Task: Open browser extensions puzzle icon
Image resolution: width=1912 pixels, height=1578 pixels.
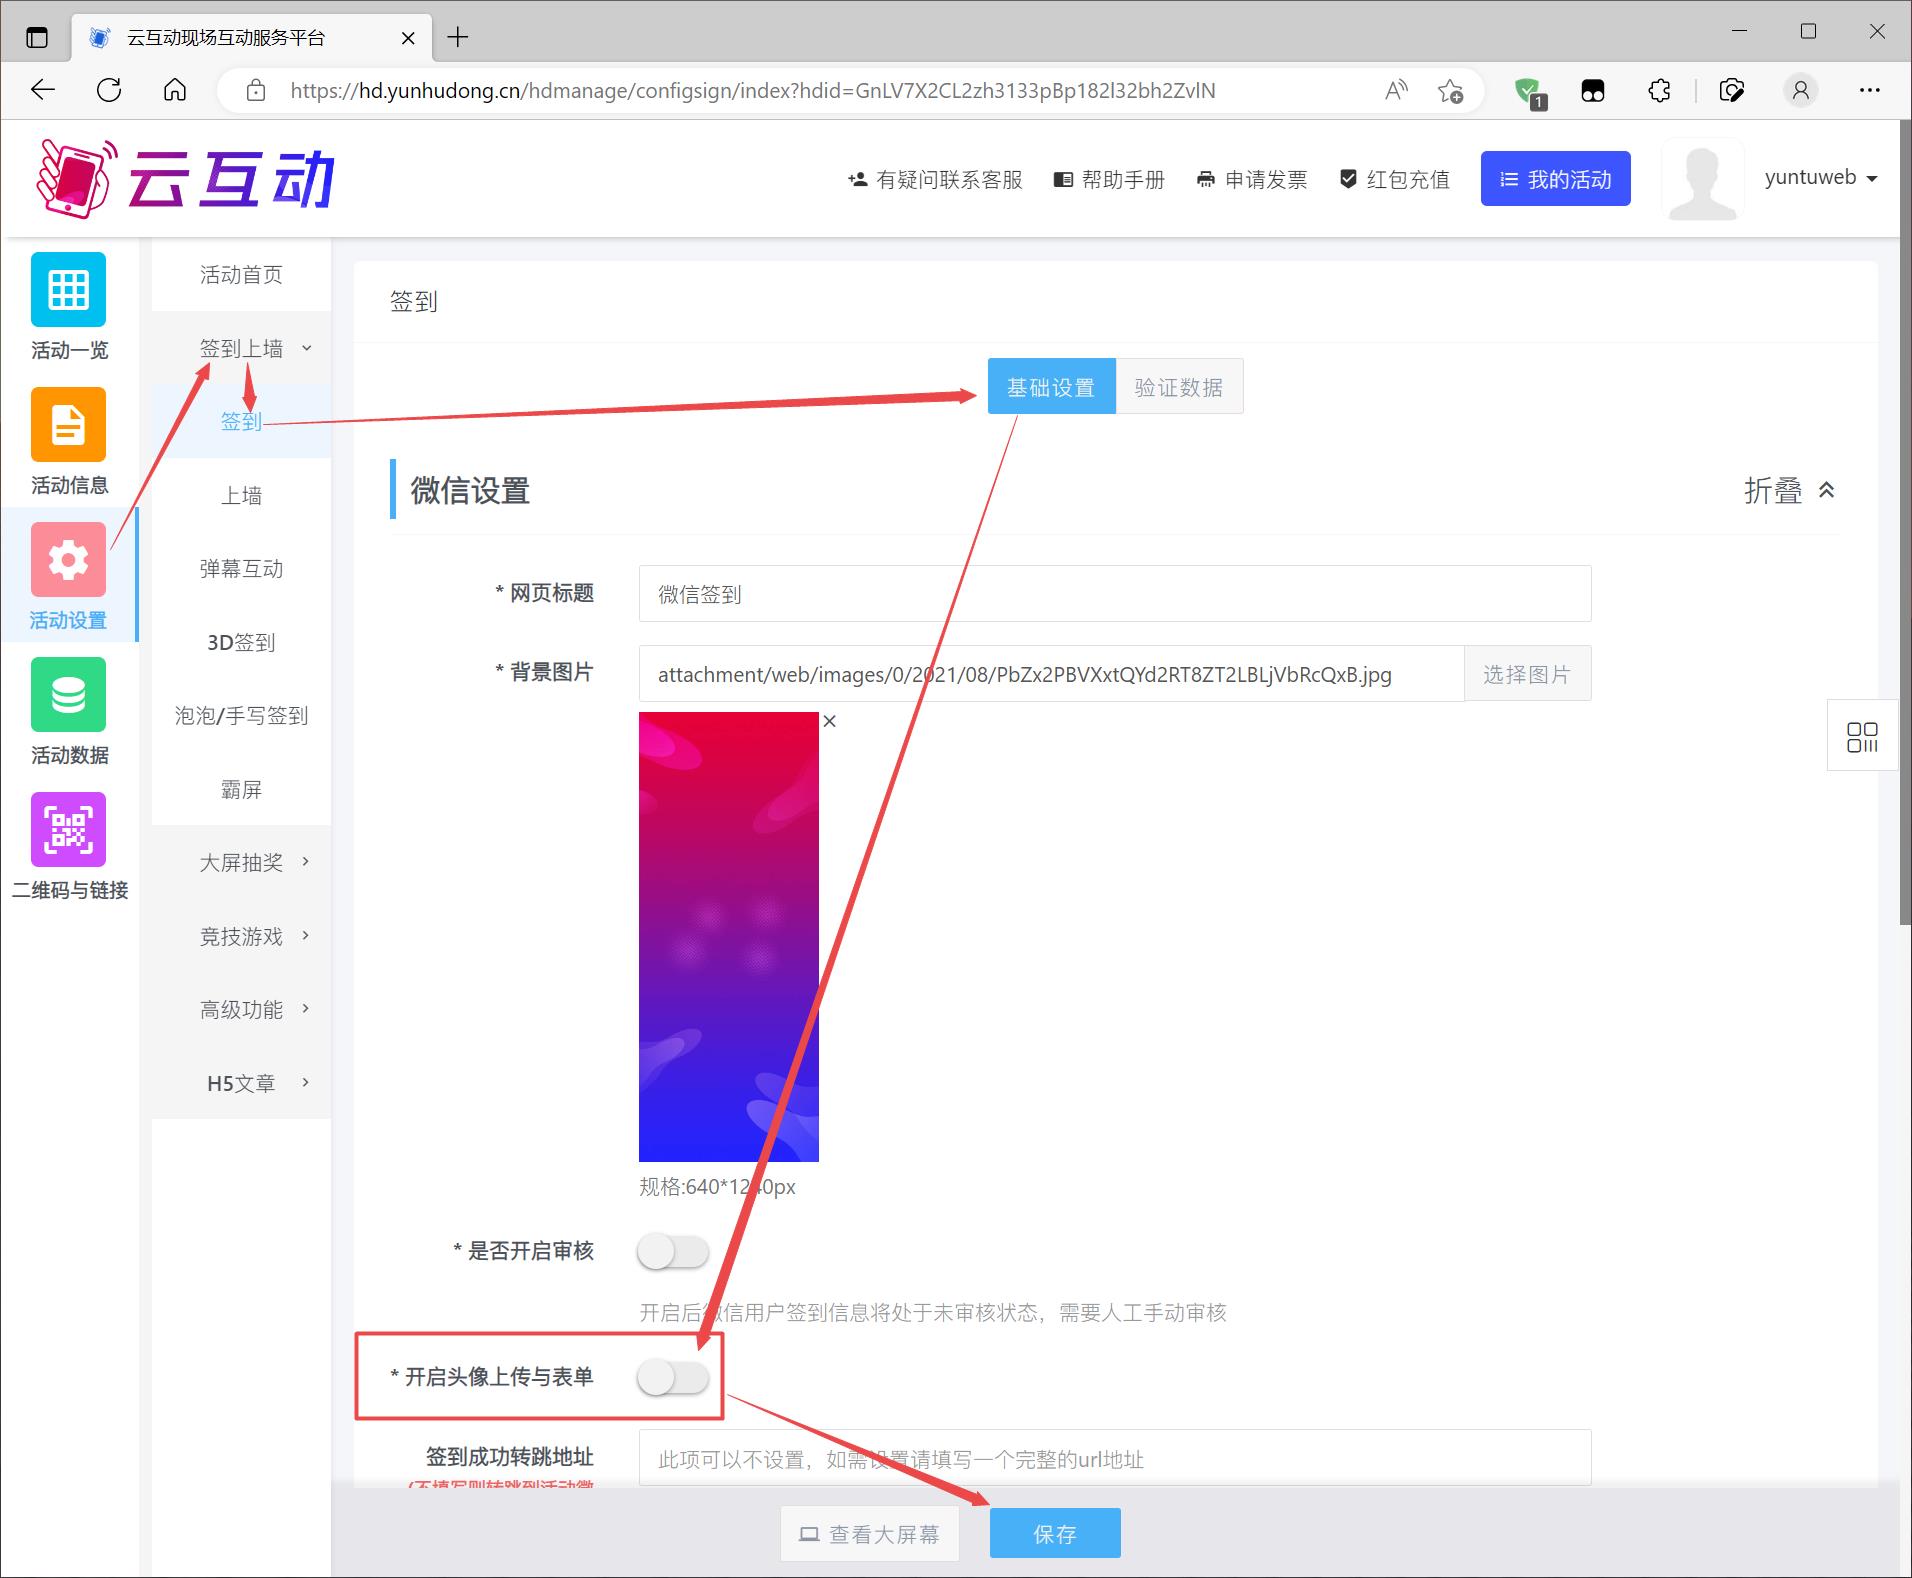Action: click(x=1659, y=91)
